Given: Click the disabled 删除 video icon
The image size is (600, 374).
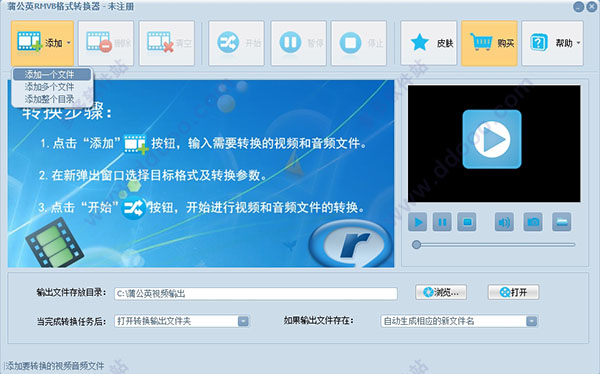Looking at the screenshot, I should coord(99,42).
